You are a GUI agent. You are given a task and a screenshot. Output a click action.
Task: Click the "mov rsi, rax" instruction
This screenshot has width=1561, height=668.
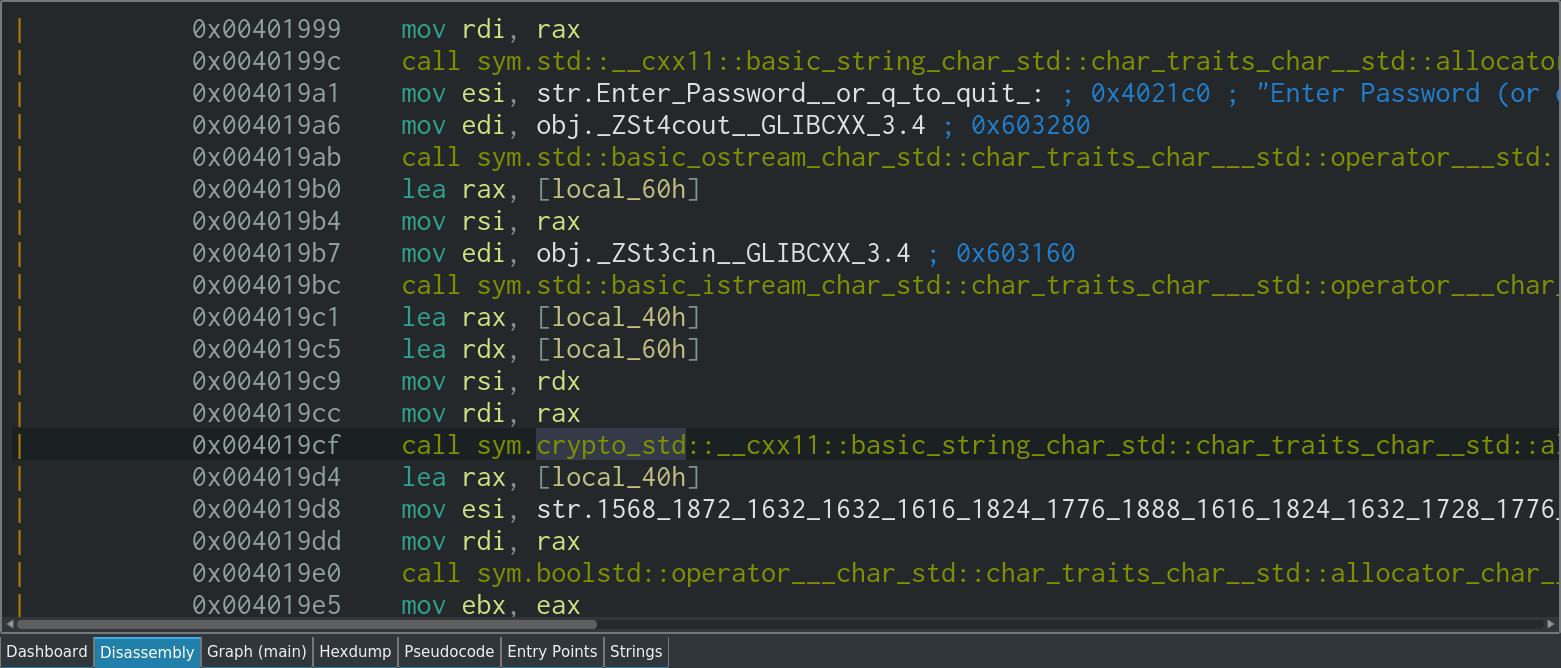491,222
